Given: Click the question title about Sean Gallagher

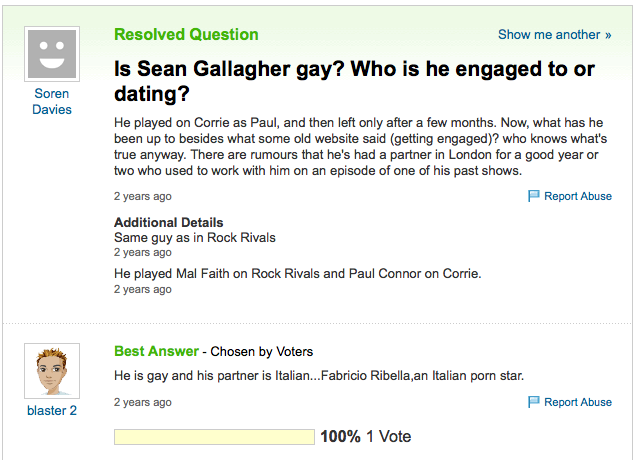Looking at the screenshot, I should click(x=354, y=82).
